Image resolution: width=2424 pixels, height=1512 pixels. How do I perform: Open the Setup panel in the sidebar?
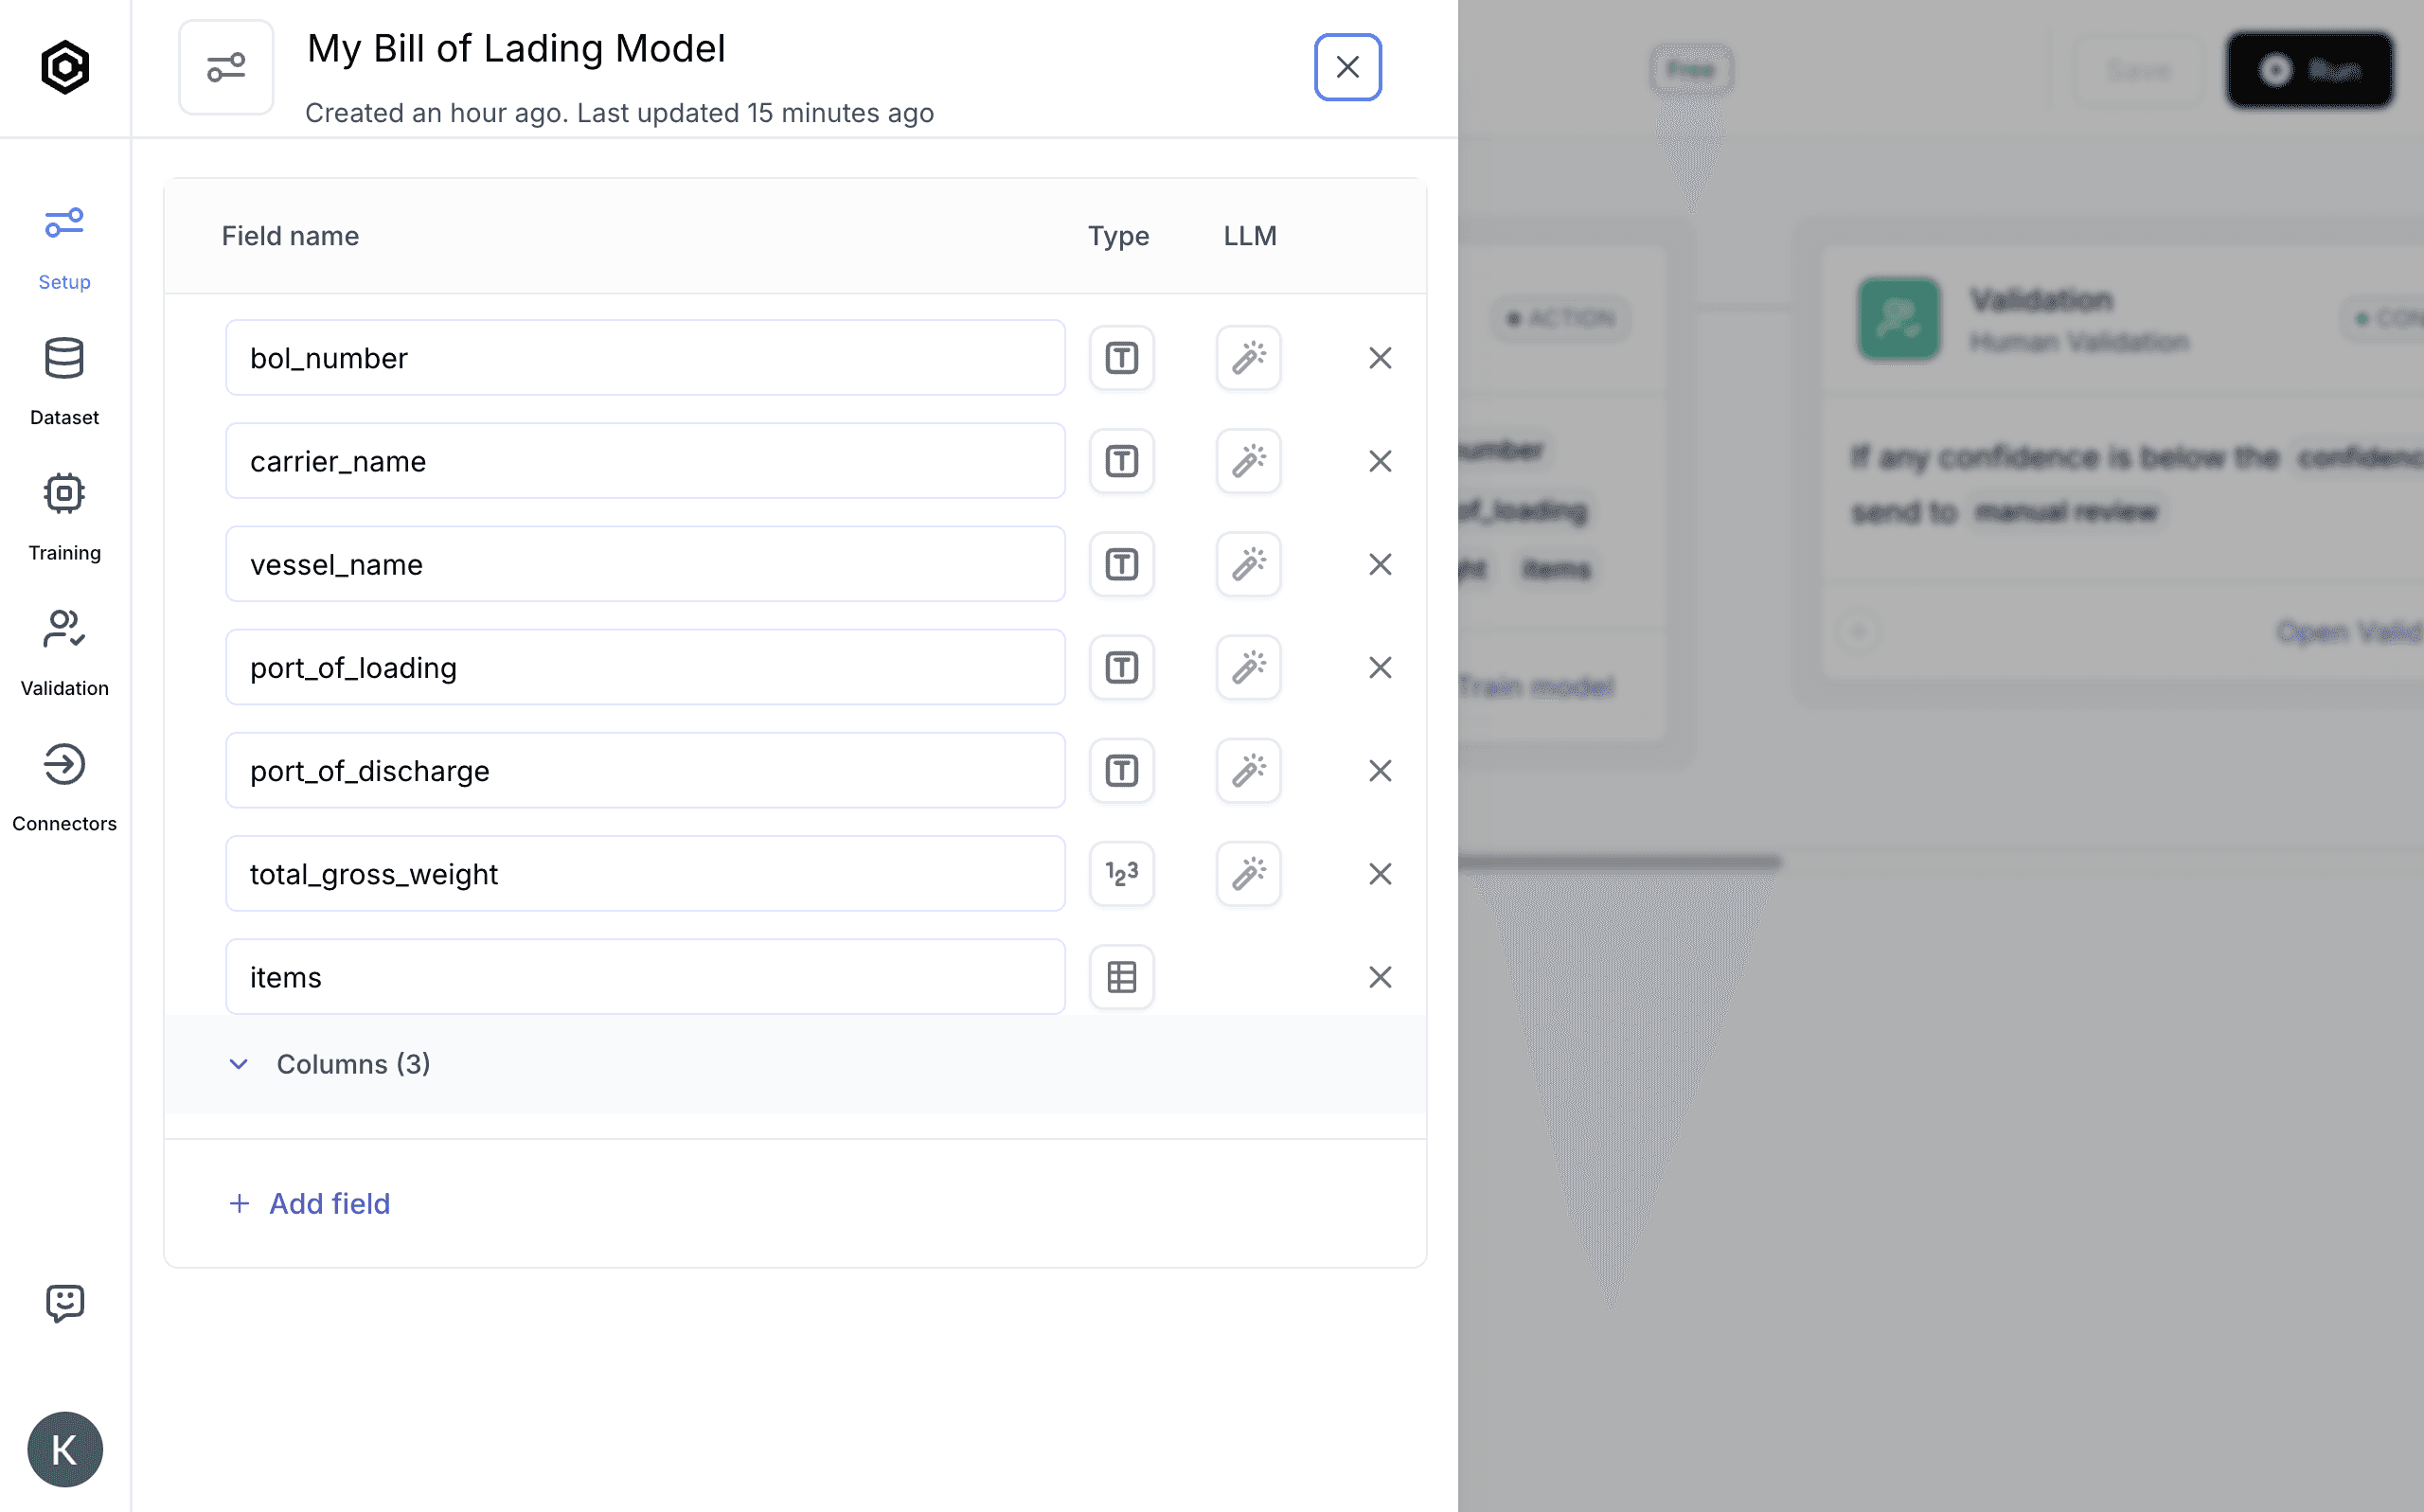64,245
